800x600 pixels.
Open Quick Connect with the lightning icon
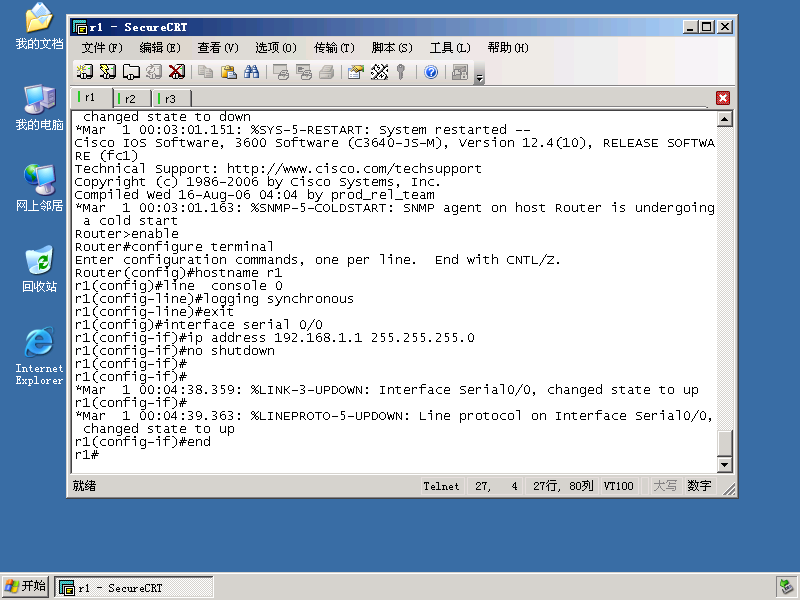click(108, 72)
